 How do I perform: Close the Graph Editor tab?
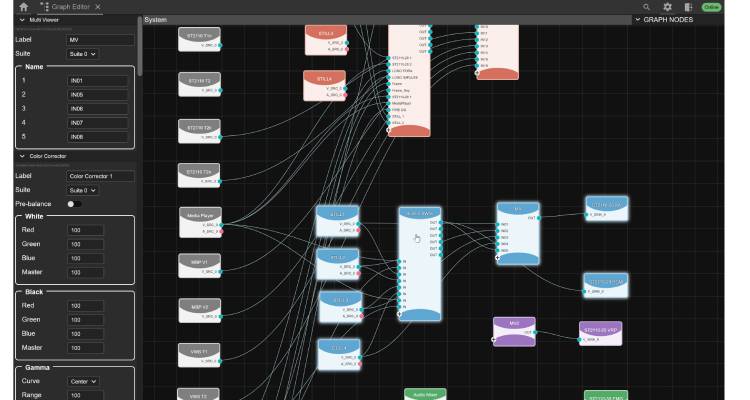pos(97,7)
